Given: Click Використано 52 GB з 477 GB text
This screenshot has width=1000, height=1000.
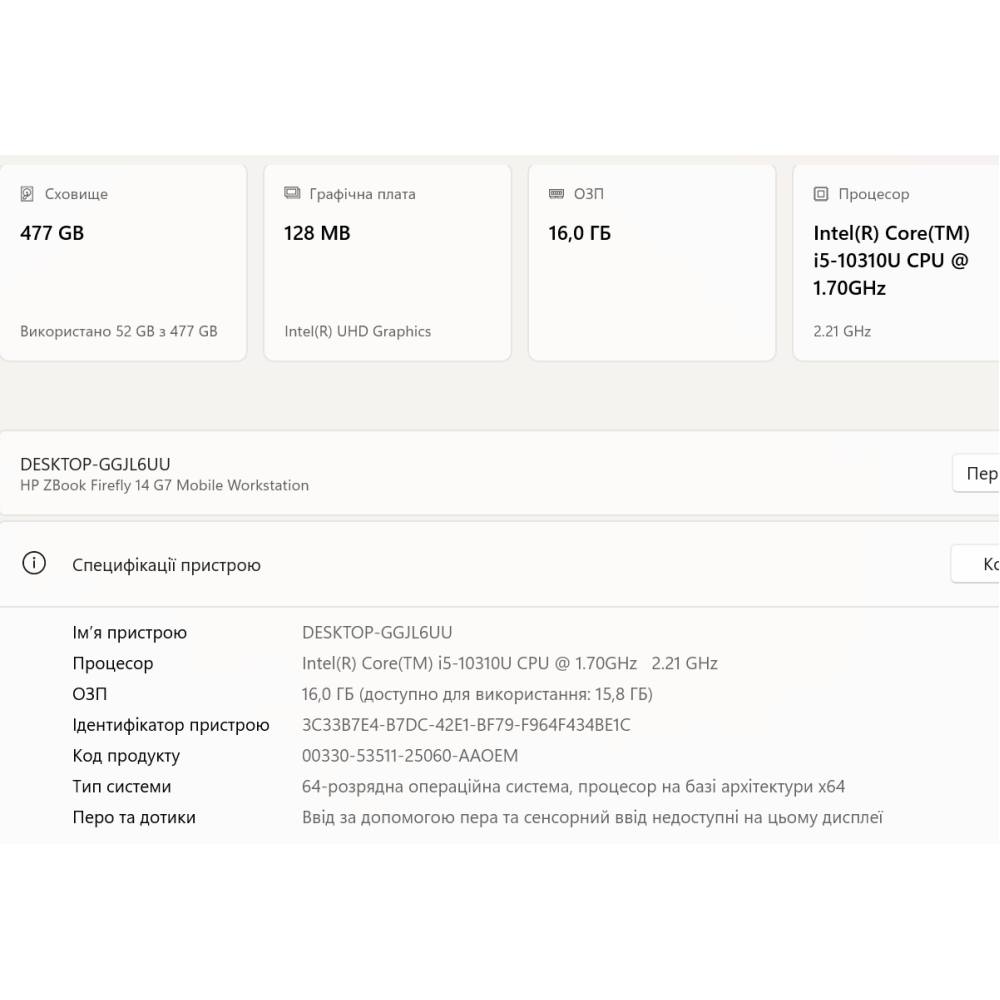Looking at the screenshot, I should point(119,331).
